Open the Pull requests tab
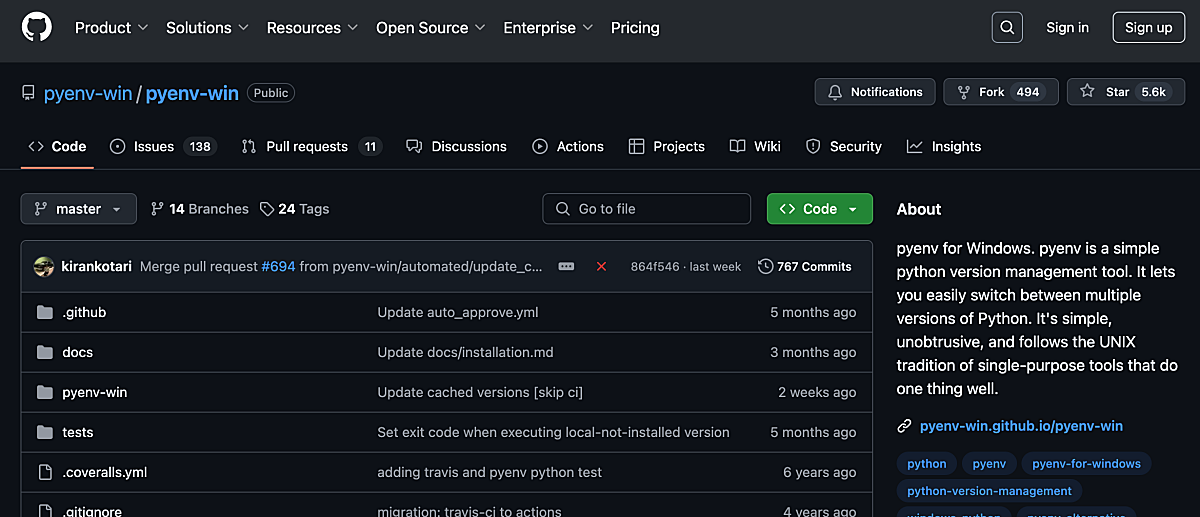This screenshot has height=517, width=1200. [x=311, y=146]
